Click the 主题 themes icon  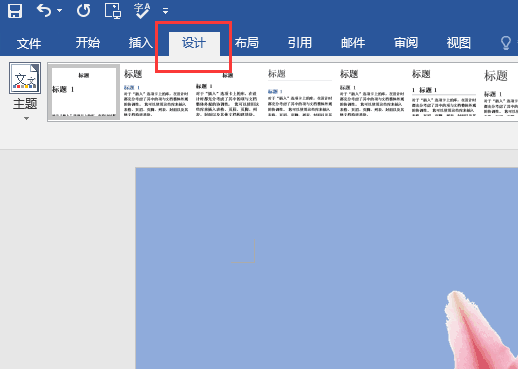click(x=25, y=78)
